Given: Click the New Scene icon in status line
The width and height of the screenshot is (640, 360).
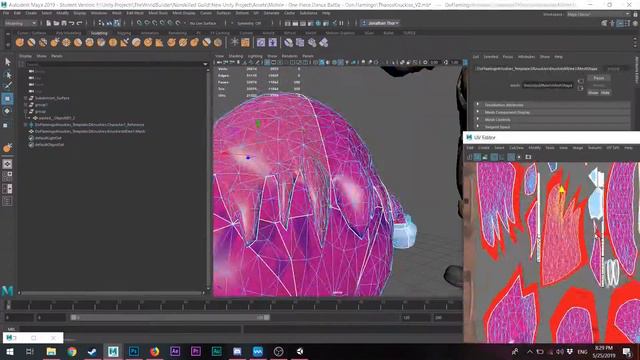Looking at the screenshot, I should point(49,23).
